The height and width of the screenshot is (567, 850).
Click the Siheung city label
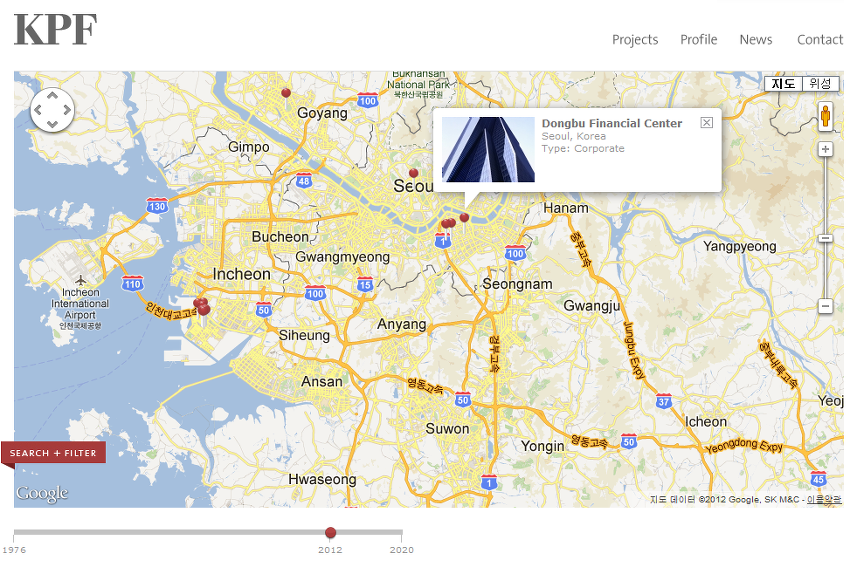point(304,336)
